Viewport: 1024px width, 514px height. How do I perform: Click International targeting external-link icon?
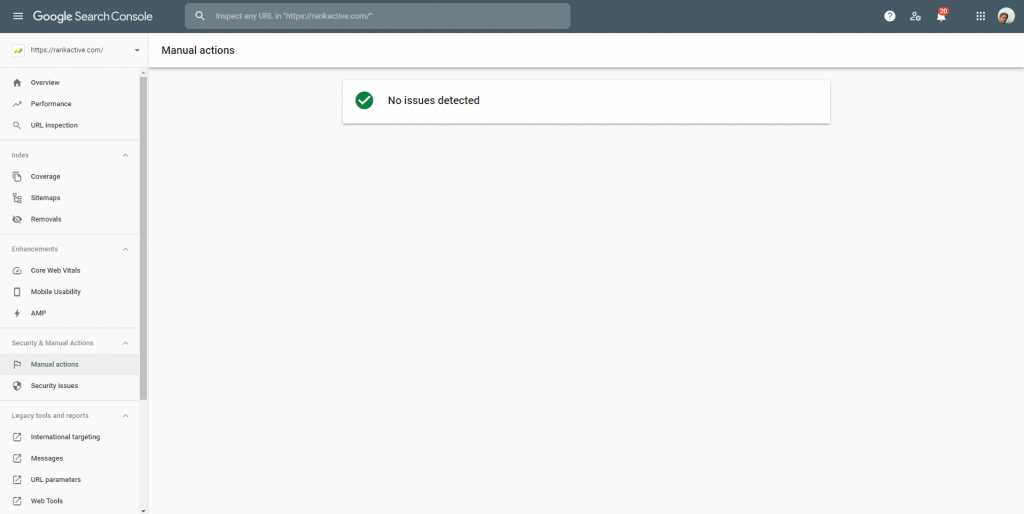pos(17,437)
